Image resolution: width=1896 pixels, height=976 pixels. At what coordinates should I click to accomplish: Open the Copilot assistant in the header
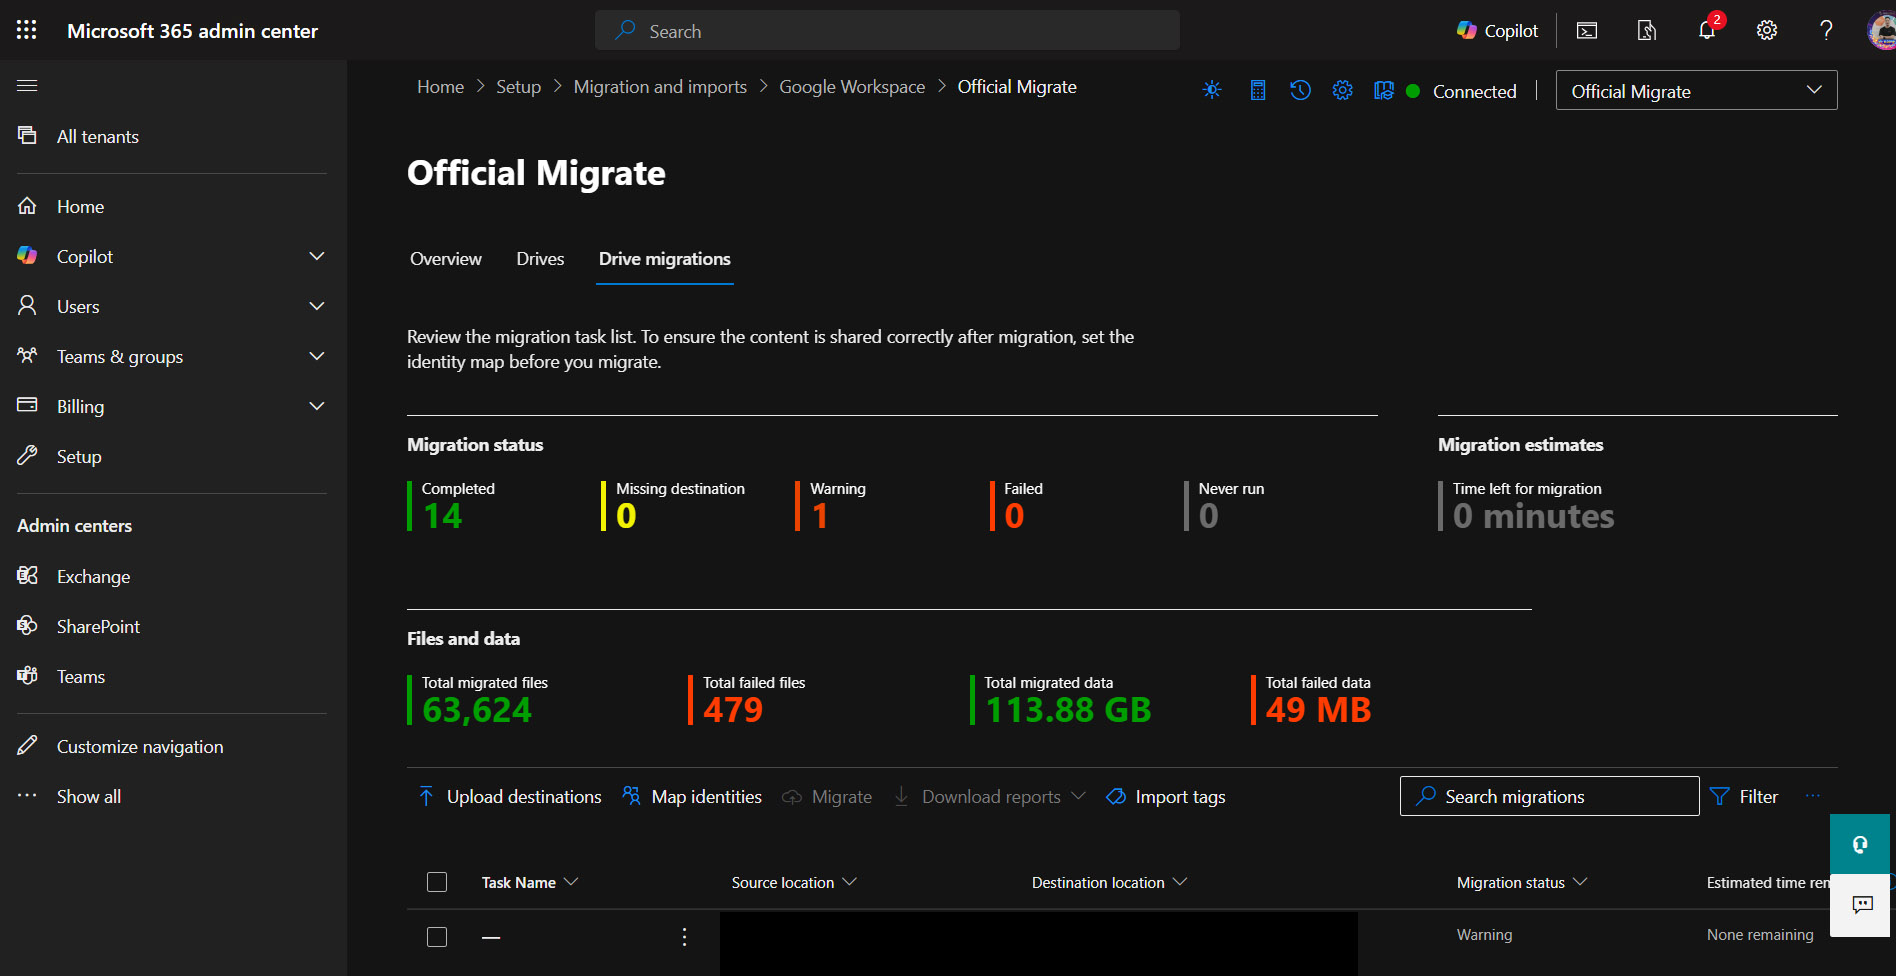click(1497, 30)
